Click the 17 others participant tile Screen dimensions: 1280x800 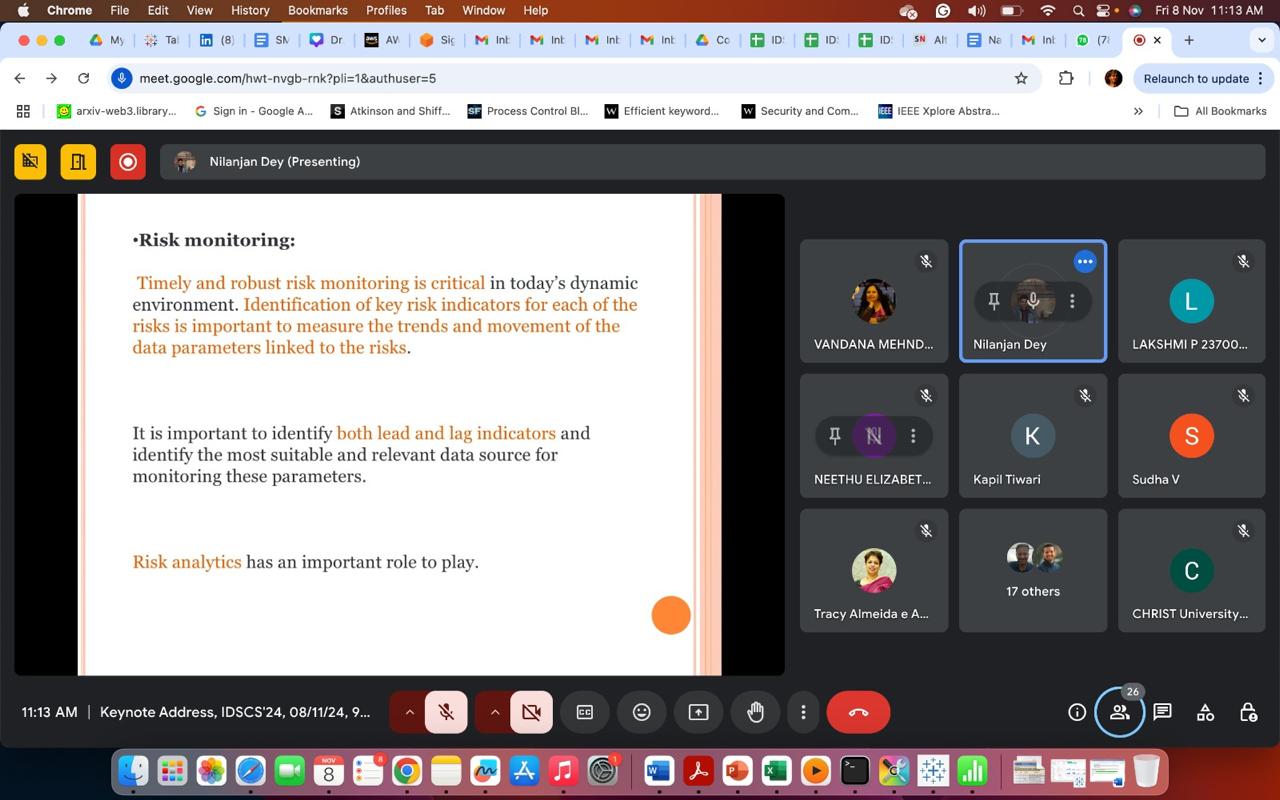(1033, 571)
